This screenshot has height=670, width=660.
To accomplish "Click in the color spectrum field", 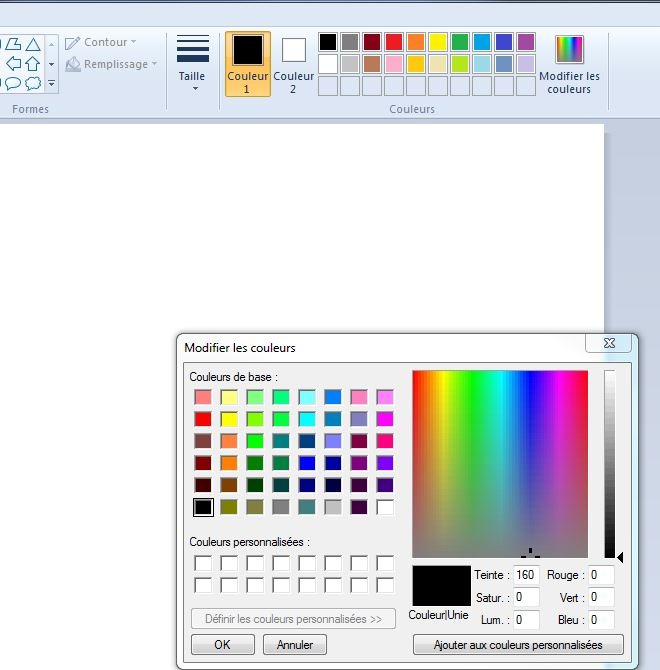I will tap(500, 464).
